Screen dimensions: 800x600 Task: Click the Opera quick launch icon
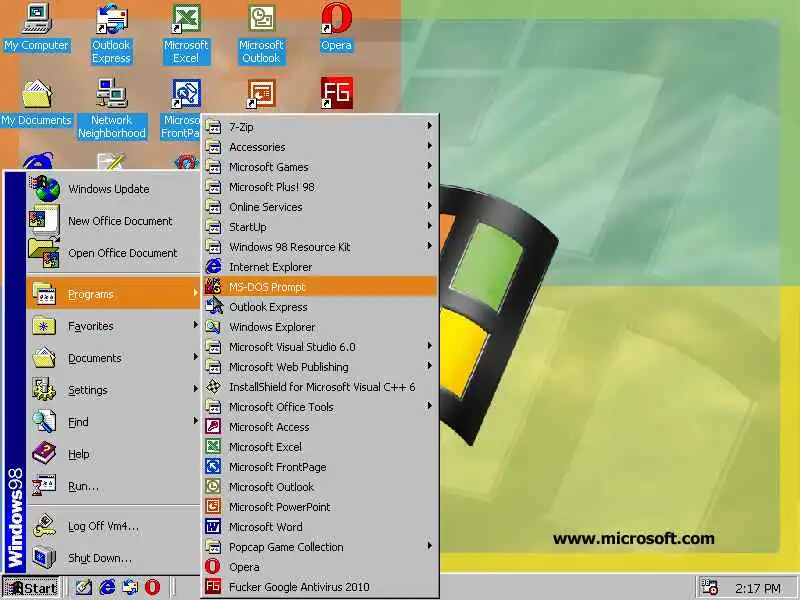(152, 587)
